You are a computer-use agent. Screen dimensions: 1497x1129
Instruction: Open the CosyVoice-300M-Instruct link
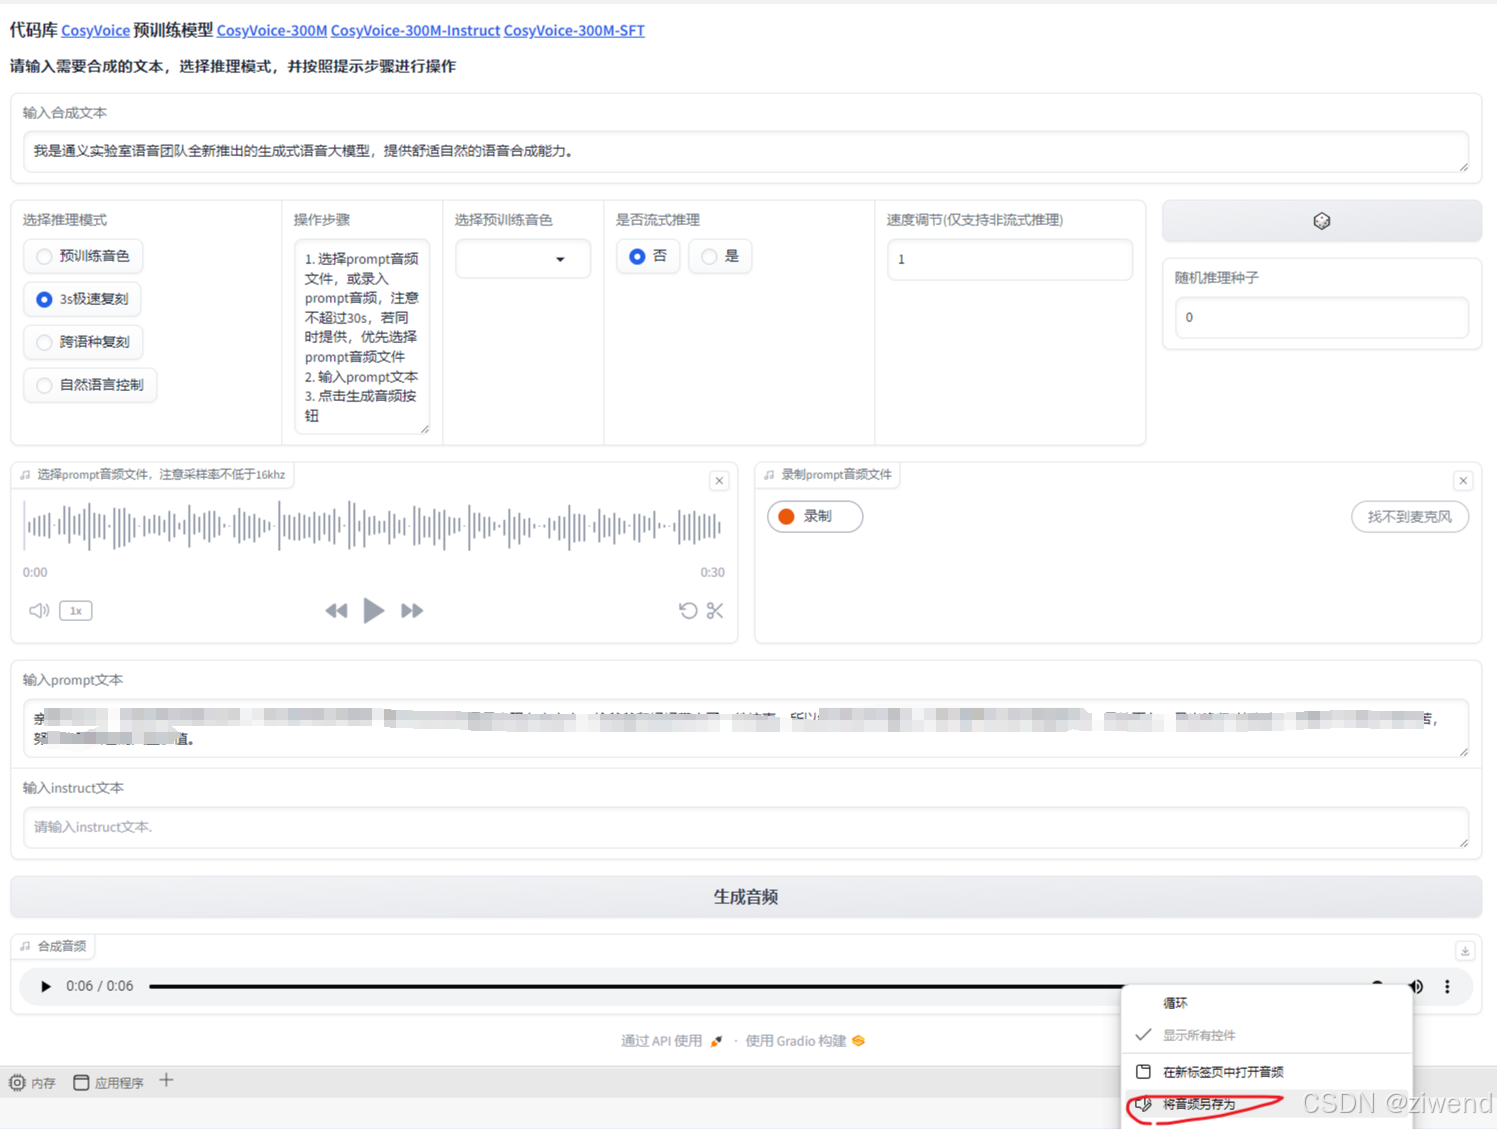pyautogui.click(x=415, y=30)
